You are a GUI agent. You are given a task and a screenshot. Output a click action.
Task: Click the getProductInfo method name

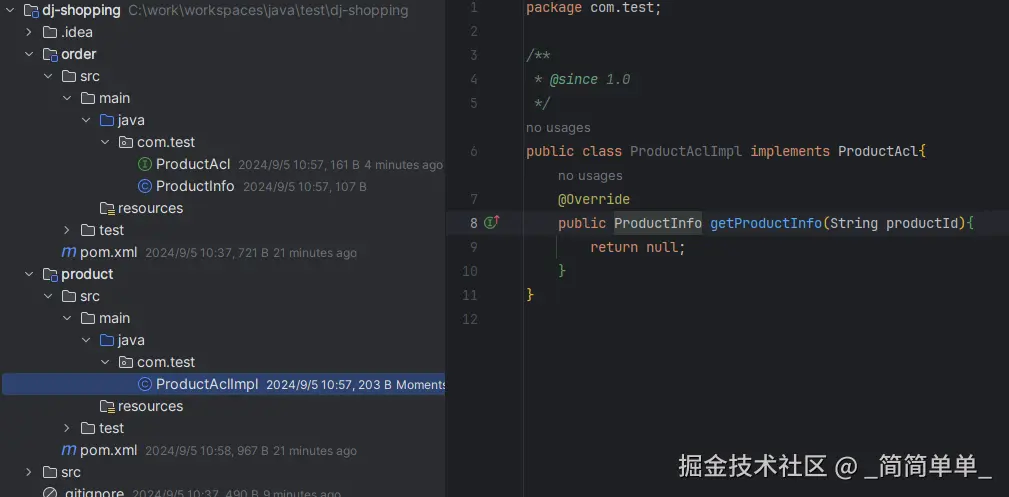click(x=766, y=223)
